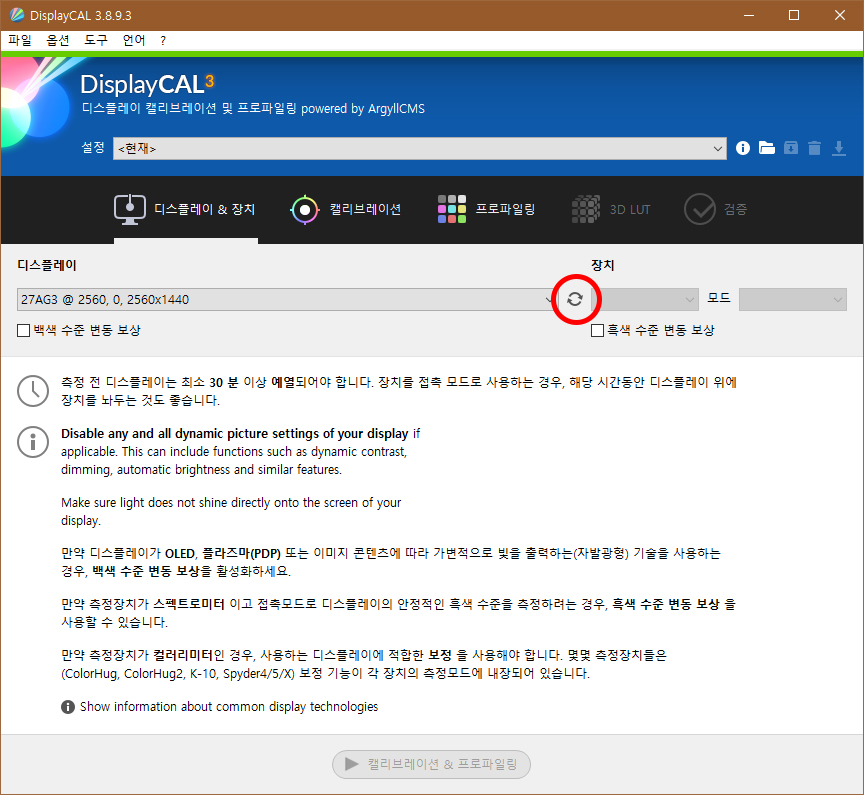Click the OLED, 플라즈마(PDP) paragraph
Image resolution: width=864 pixels, height=795 pixels.
(391, 562)
